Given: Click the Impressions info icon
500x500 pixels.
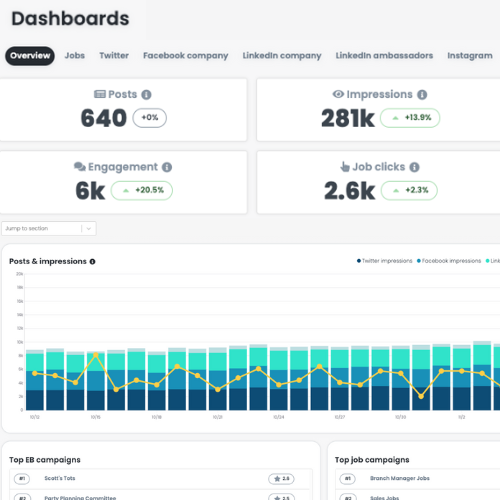Looking at the screenshot, I should (x=422, y=95).
